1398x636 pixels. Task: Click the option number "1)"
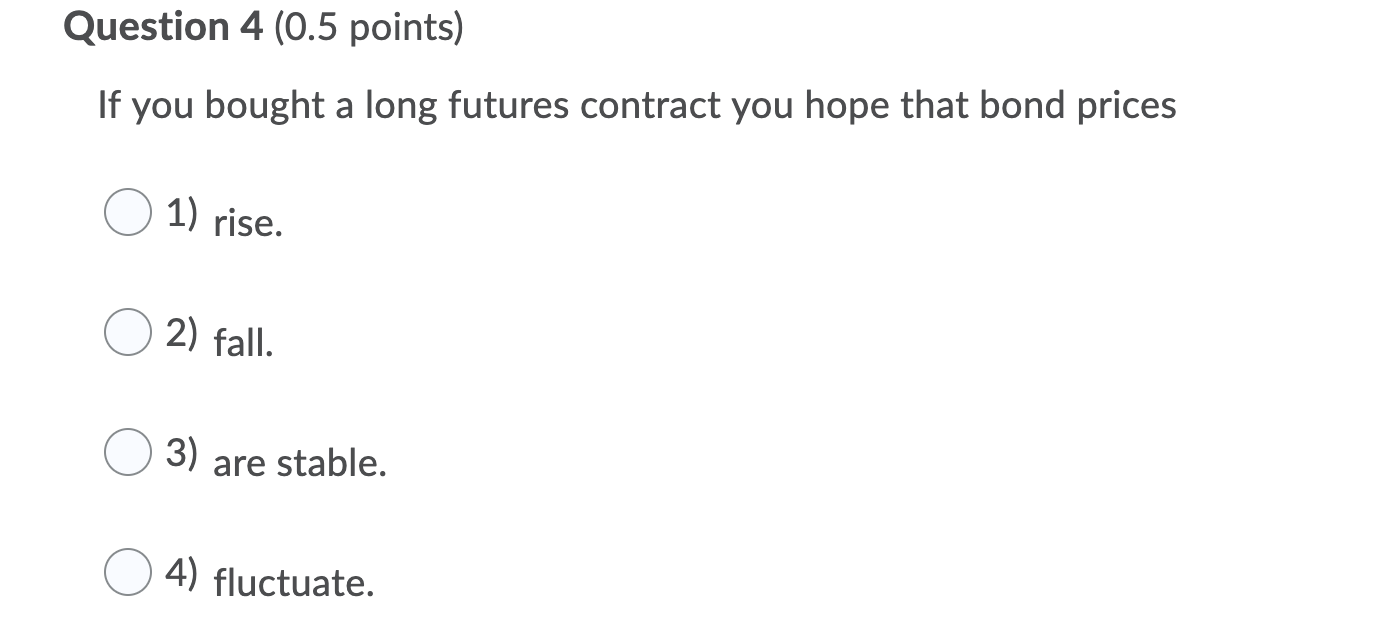pyautogui.click(x=182, y=214)
